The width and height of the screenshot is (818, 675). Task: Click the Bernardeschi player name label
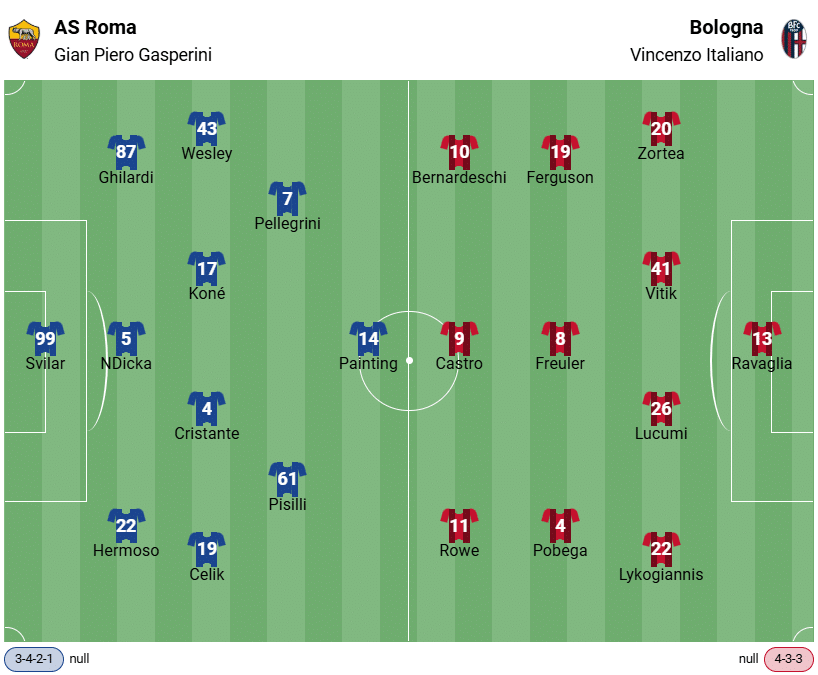[x=459, y=178]
